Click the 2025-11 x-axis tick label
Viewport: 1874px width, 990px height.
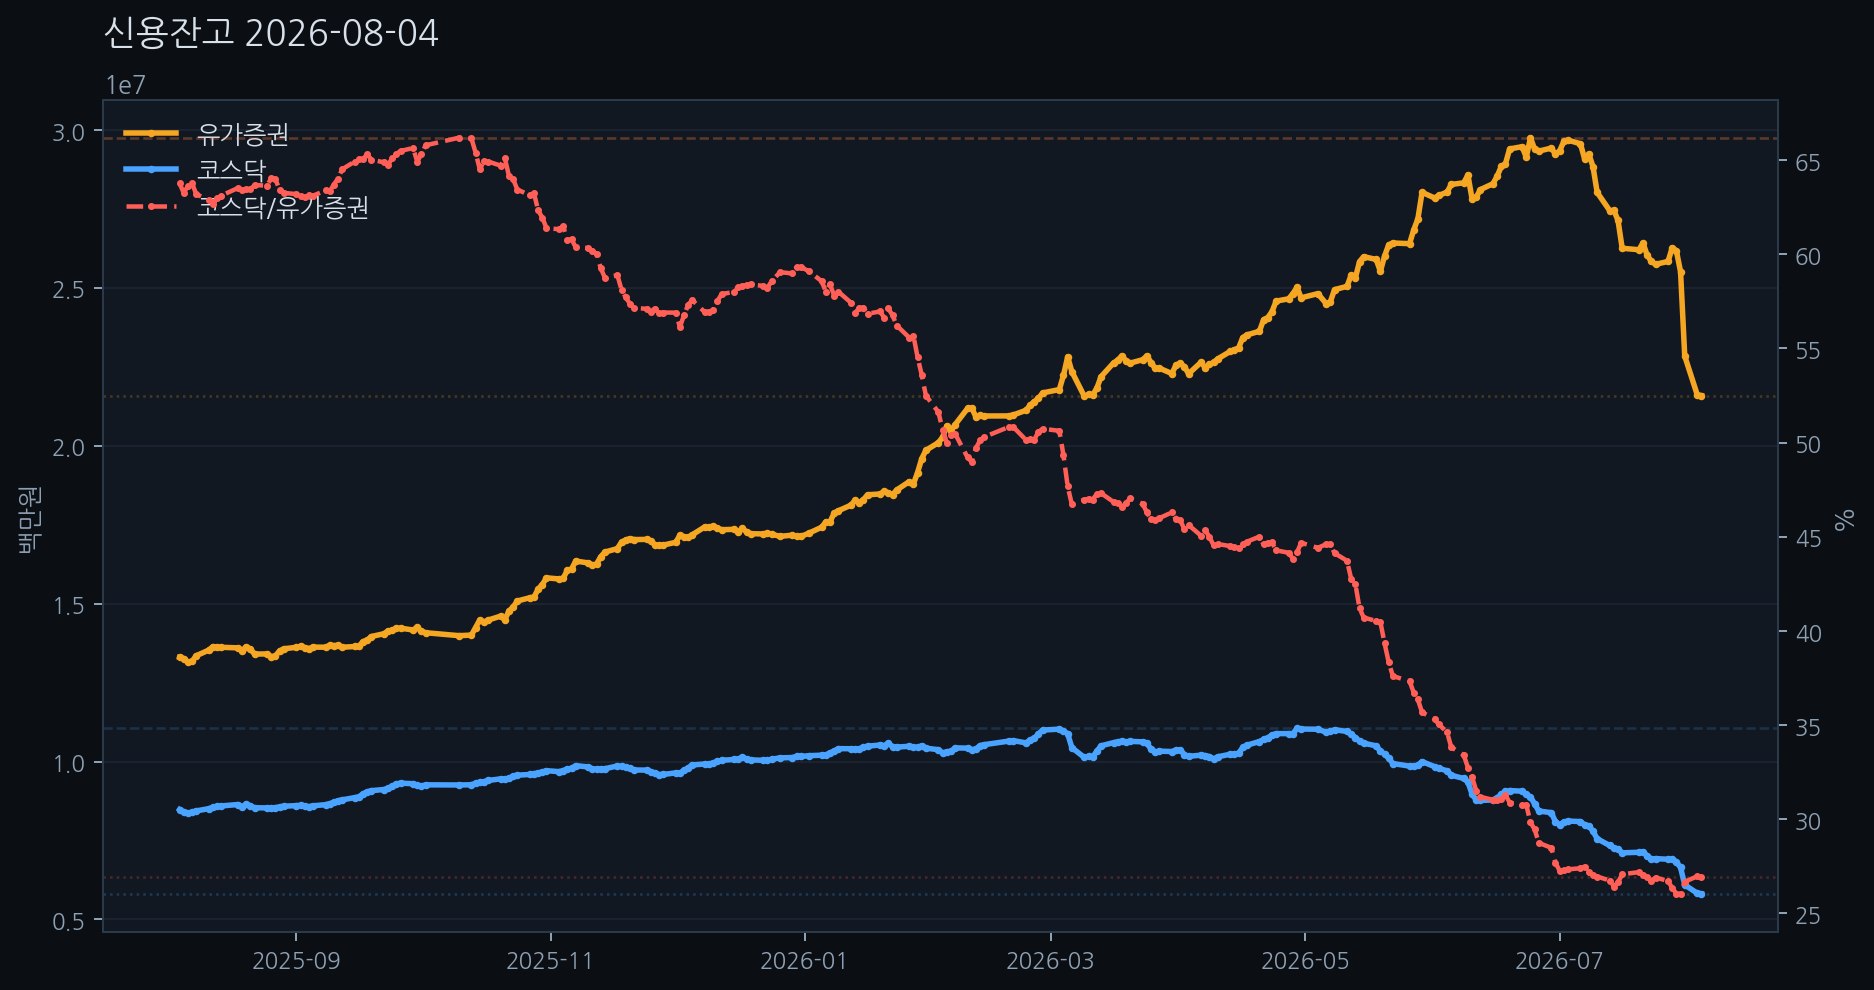point(550,961)
